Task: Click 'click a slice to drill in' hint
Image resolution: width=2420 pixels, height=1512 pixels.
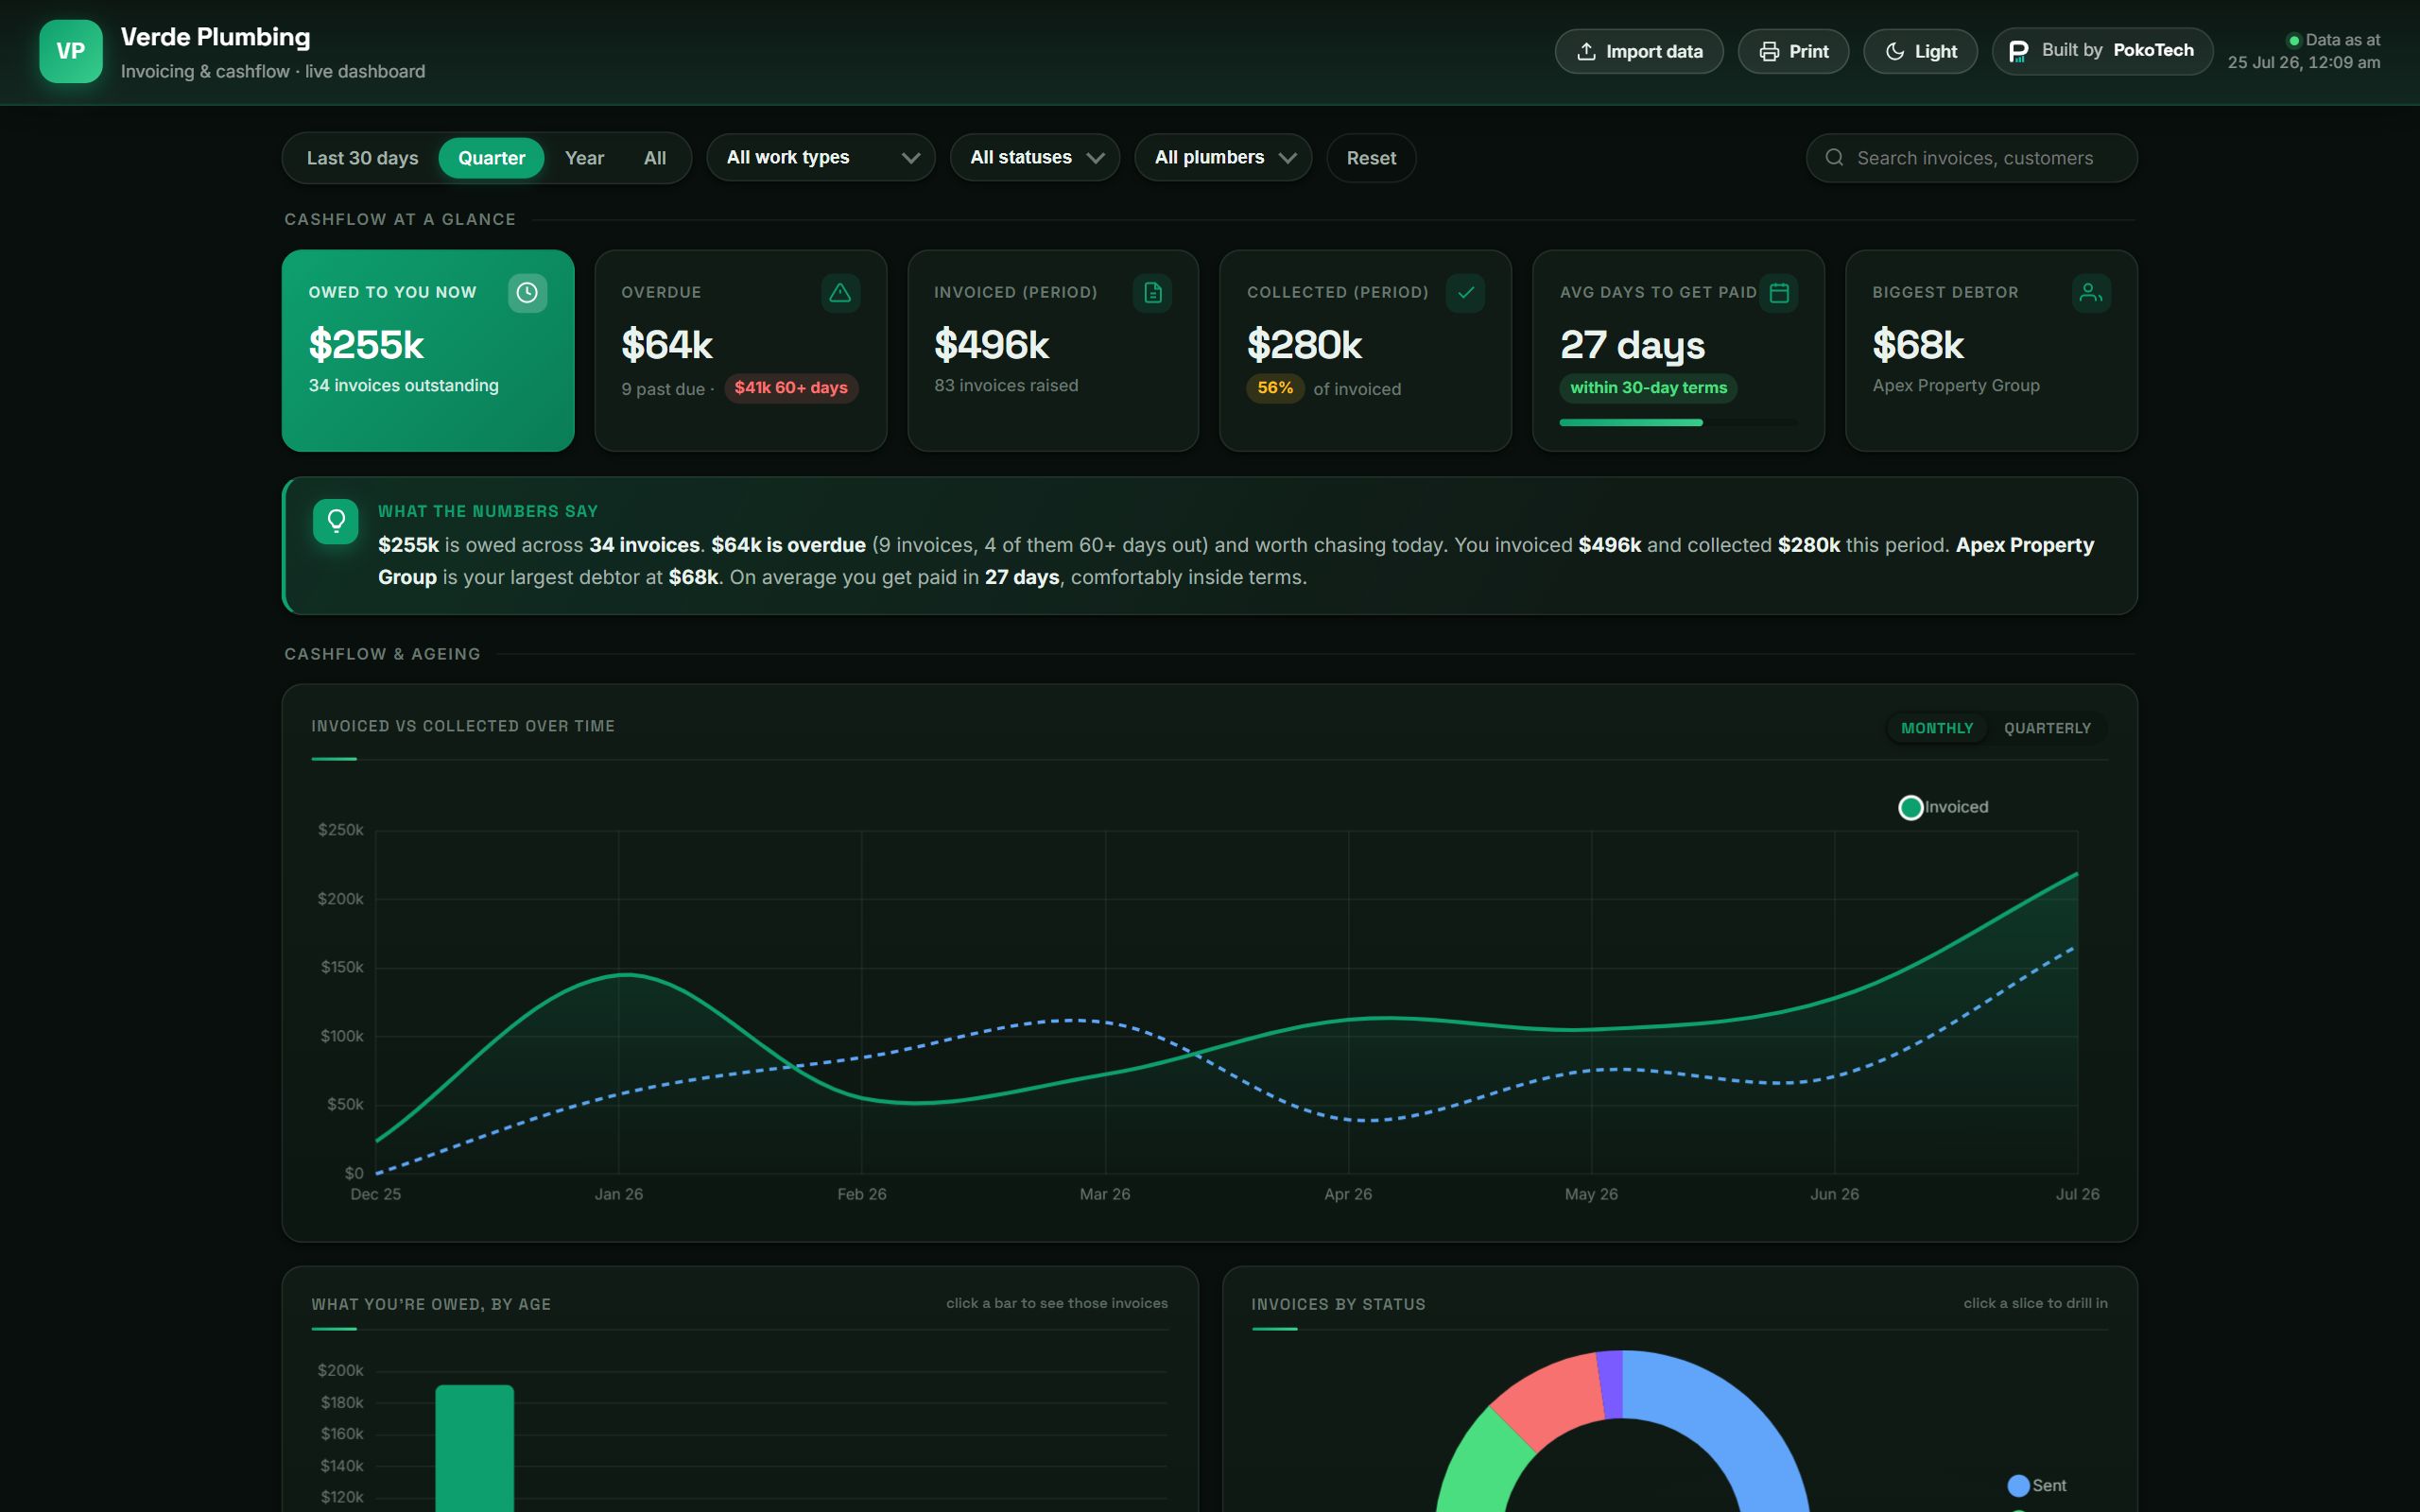Action: click(2034, 1303)
